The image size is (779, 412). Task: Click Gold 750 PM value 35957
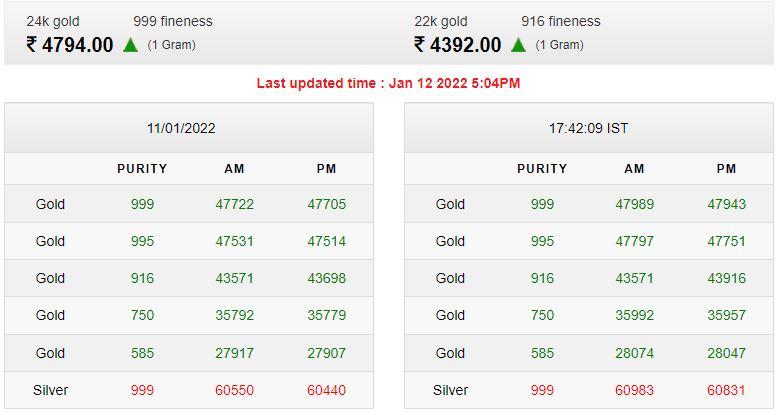pos(726,315)
